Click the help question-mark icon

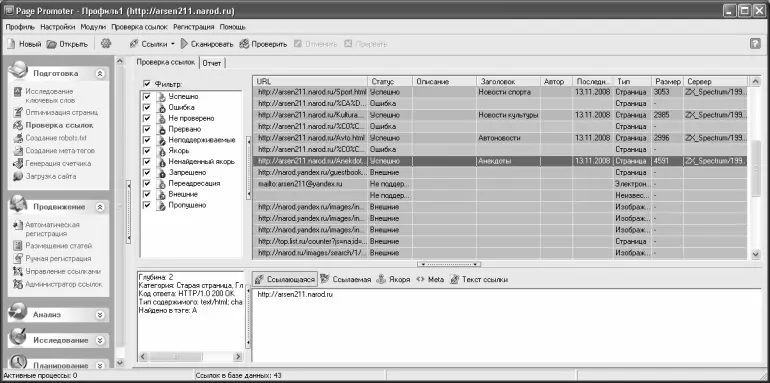[755, 44]
